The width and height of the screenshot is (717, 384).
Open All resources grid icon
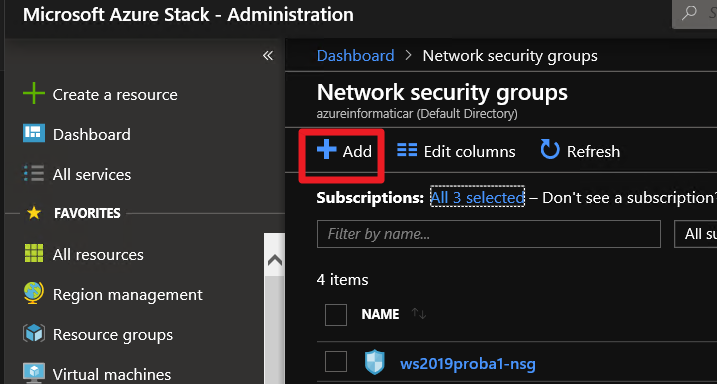(x=34, y=253)
